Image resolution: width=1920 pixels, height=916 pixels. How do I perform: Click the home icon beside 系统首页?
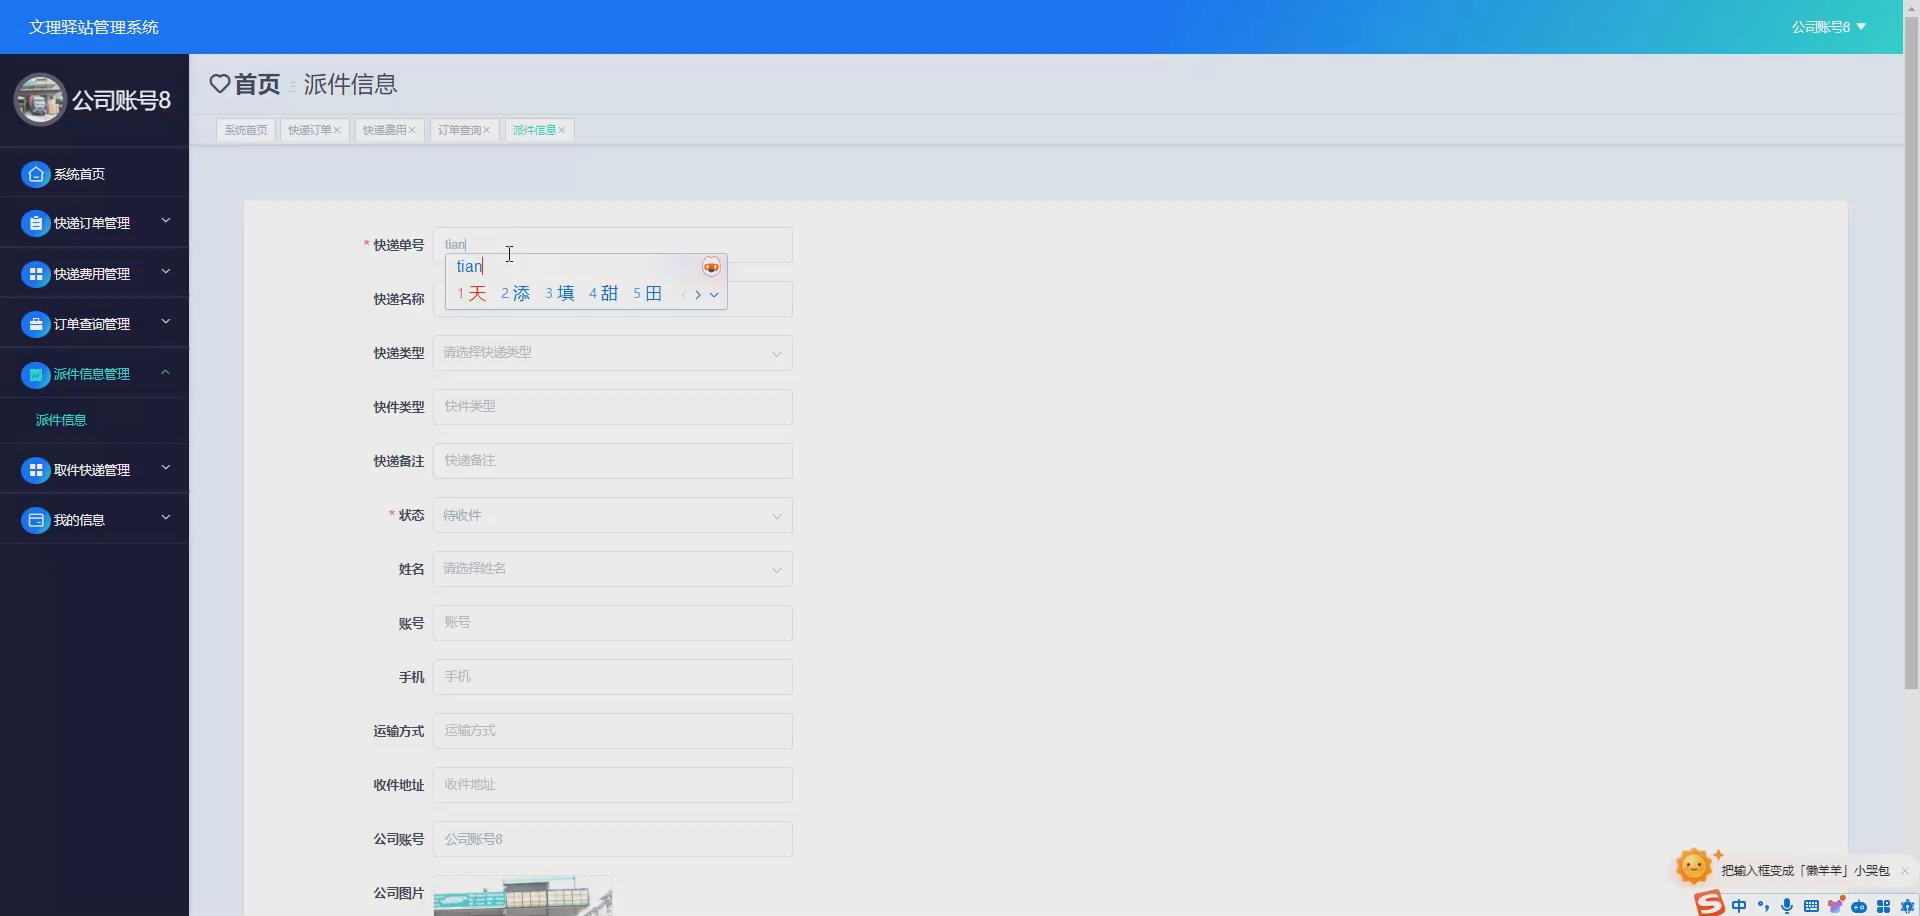tap(36, 174)
